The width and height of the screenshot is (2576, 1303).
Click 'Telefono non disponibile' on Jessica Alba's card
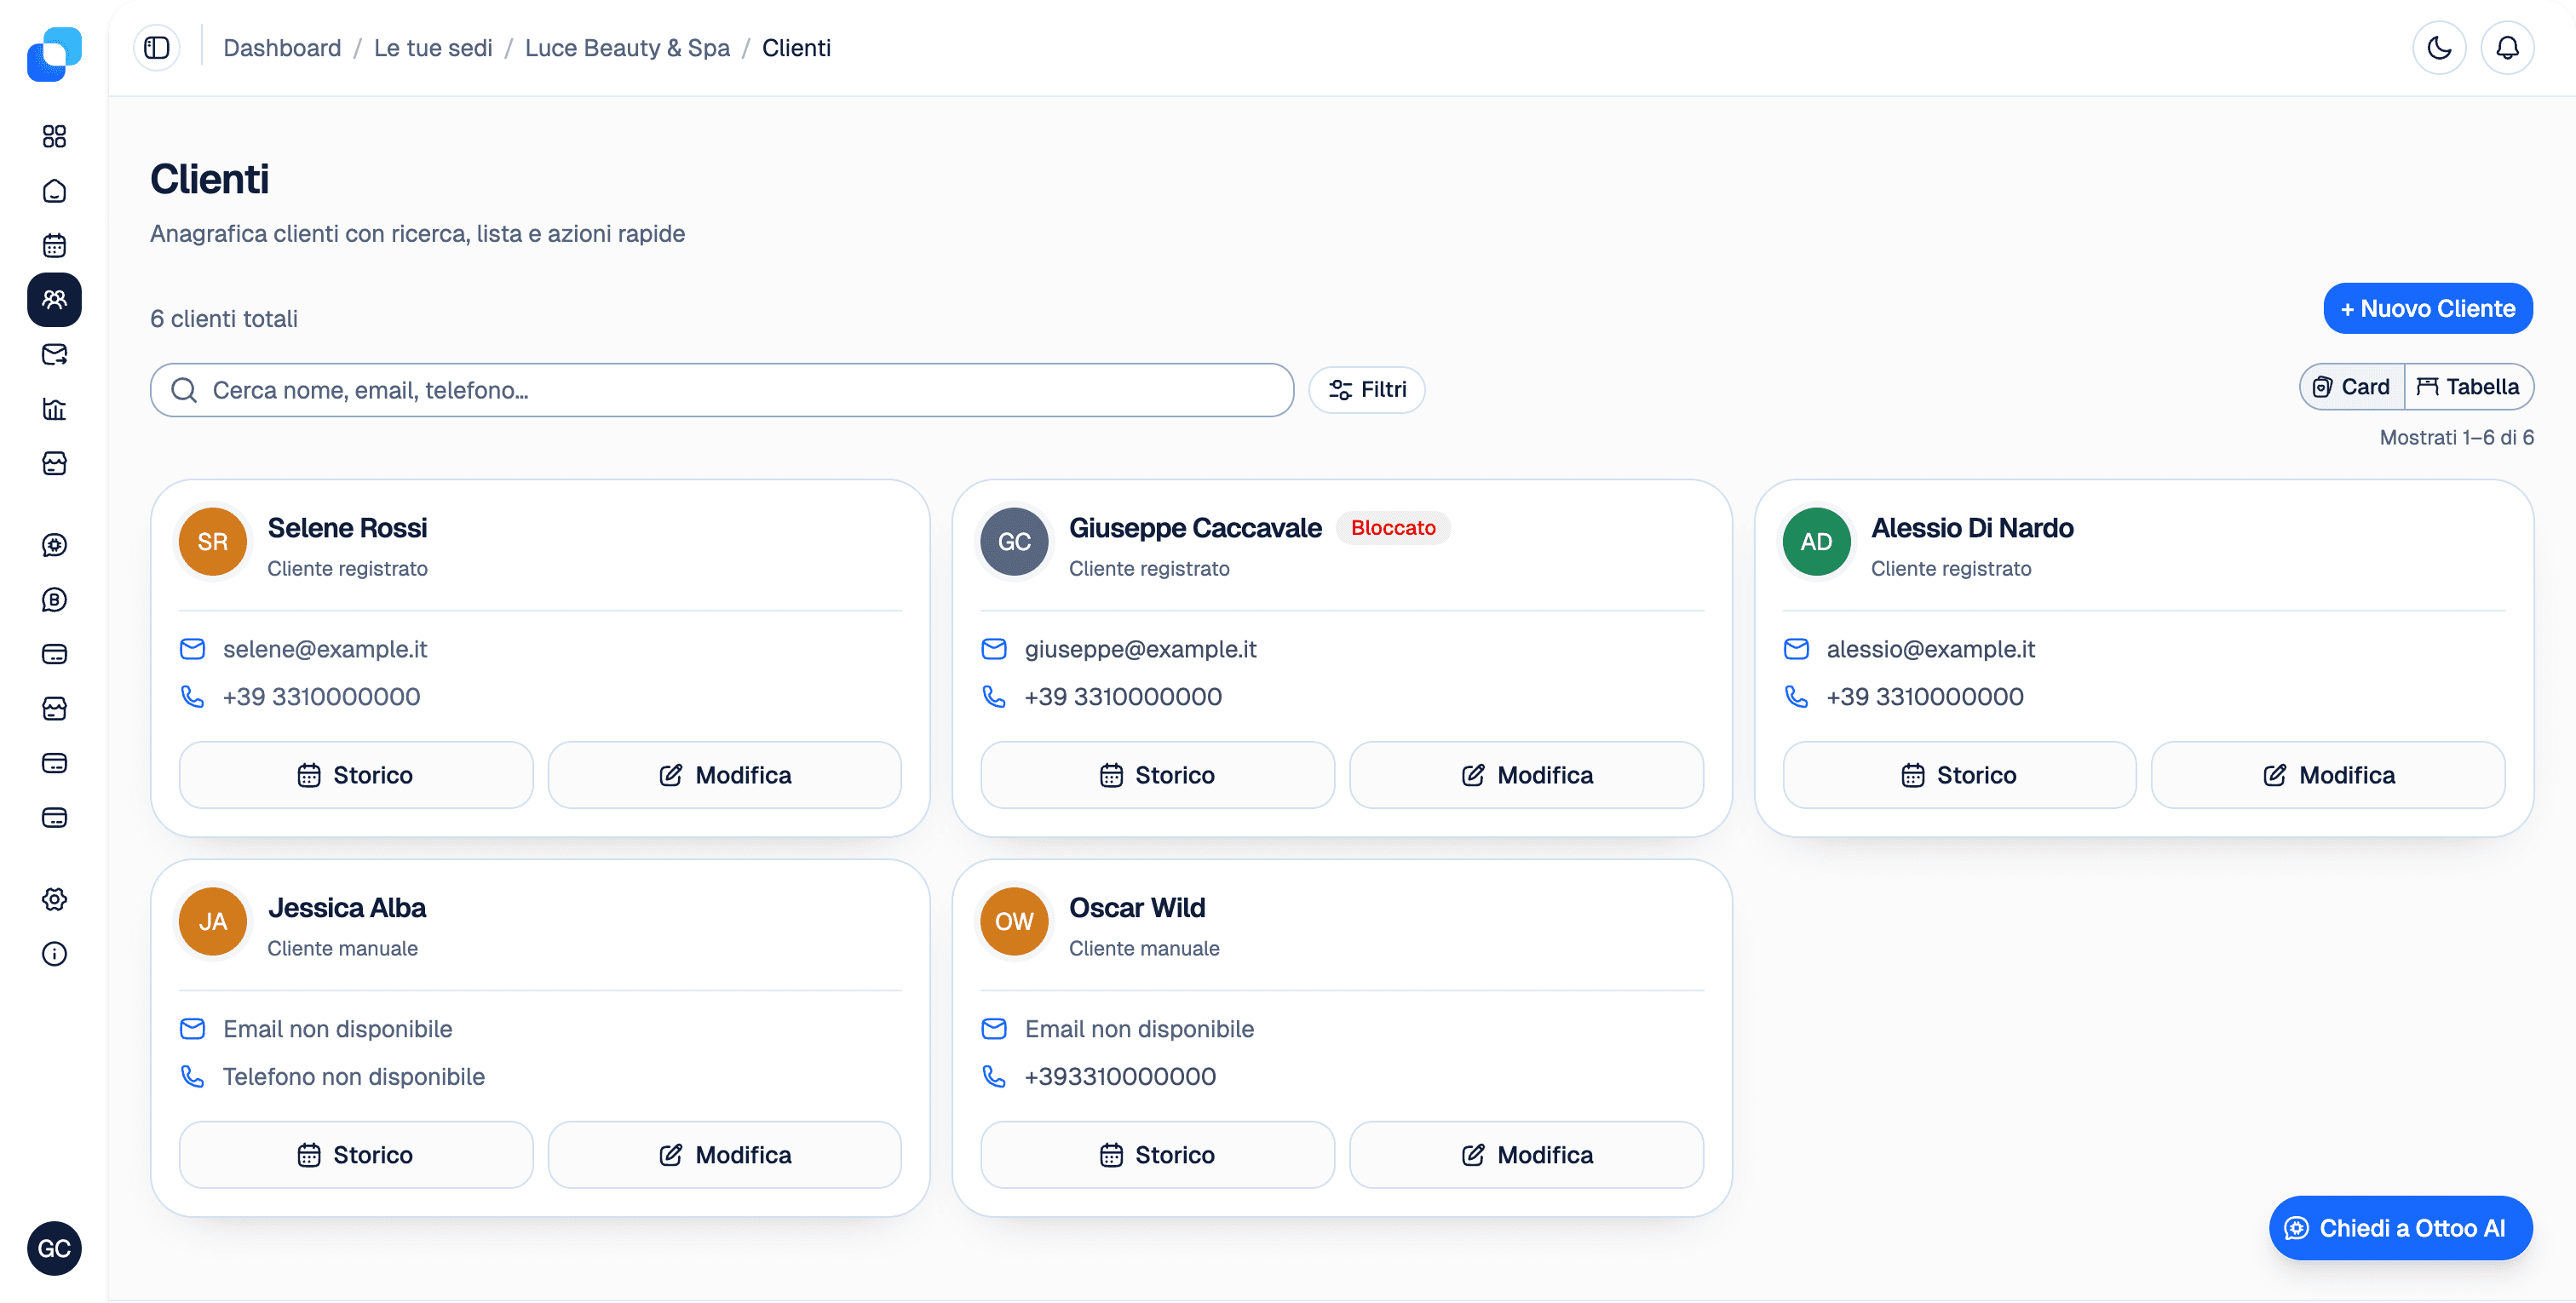[353, 1077]
